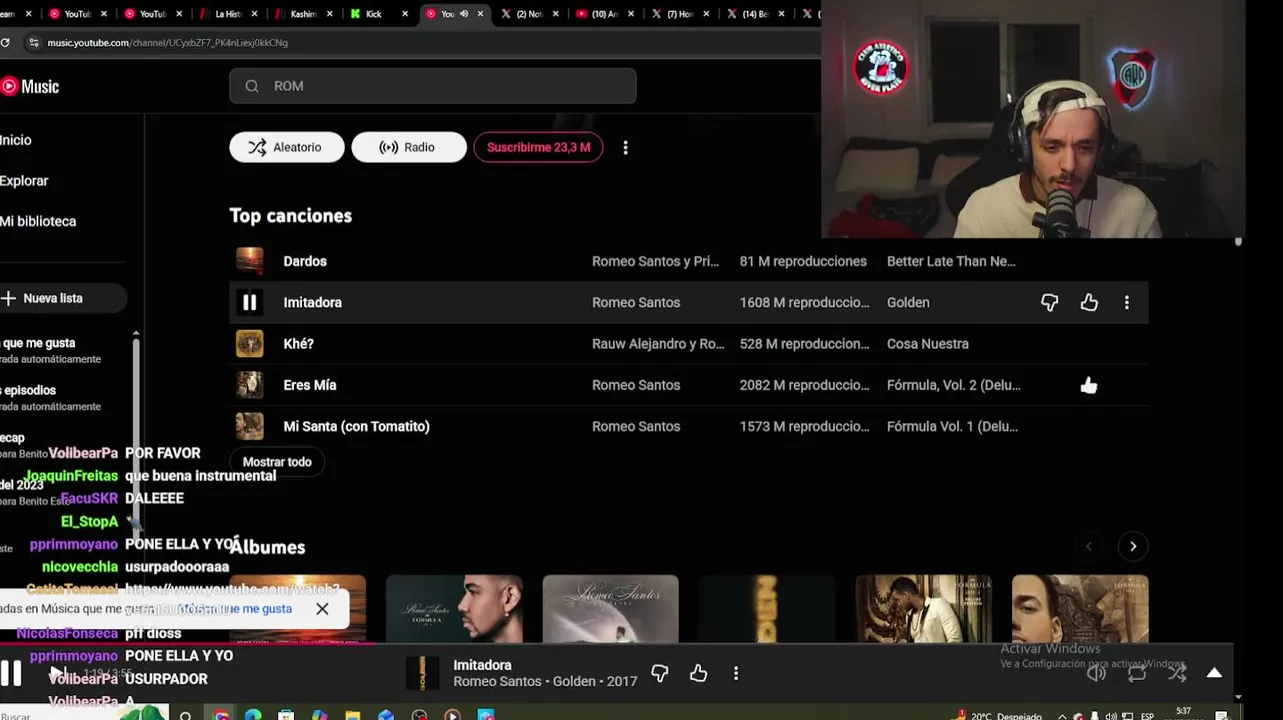Pause the playing Imitadora row
Image resolution: width=1283 pixels, height=720 pixels.
click(249, 302)
